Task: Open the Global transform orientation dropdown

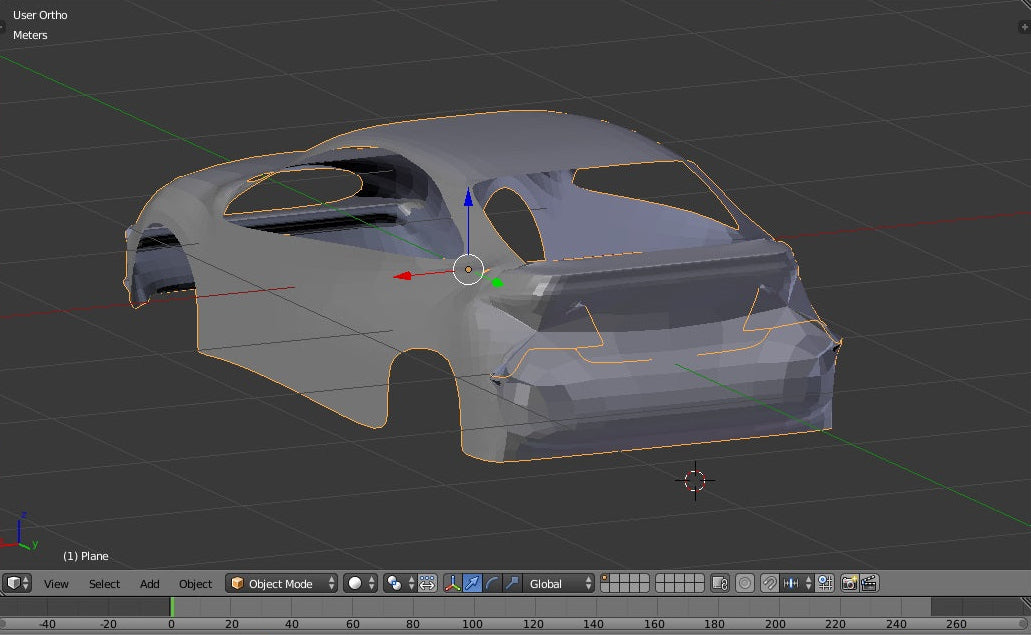Action: [560, 583]
